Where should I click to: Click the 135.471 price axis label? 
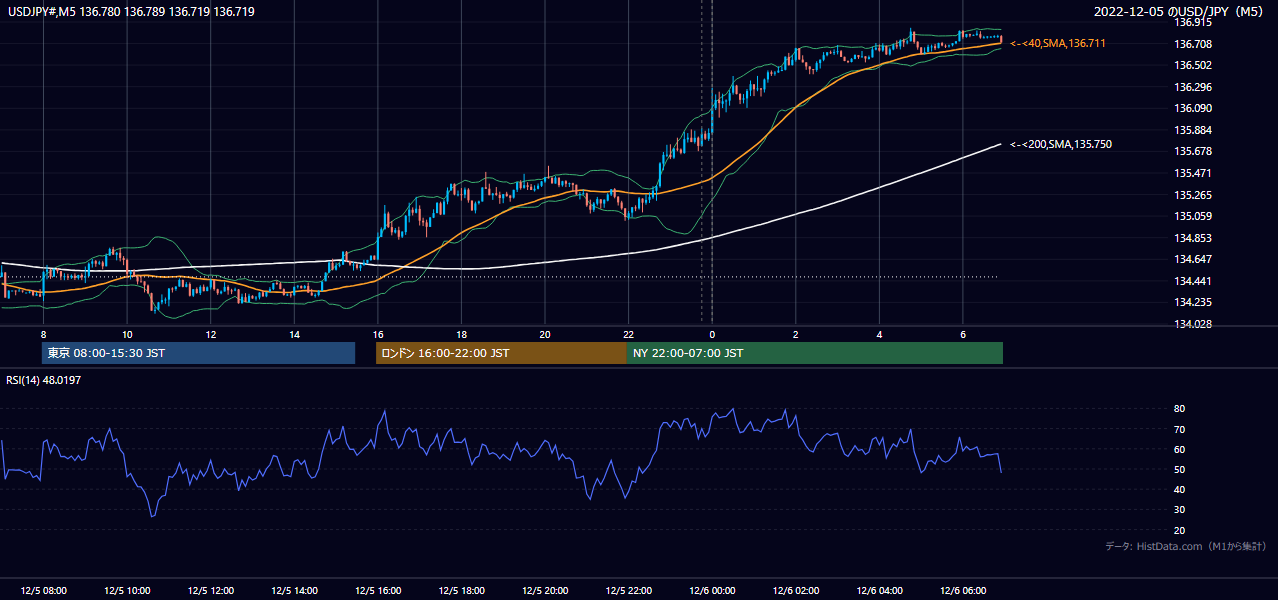1193,173
